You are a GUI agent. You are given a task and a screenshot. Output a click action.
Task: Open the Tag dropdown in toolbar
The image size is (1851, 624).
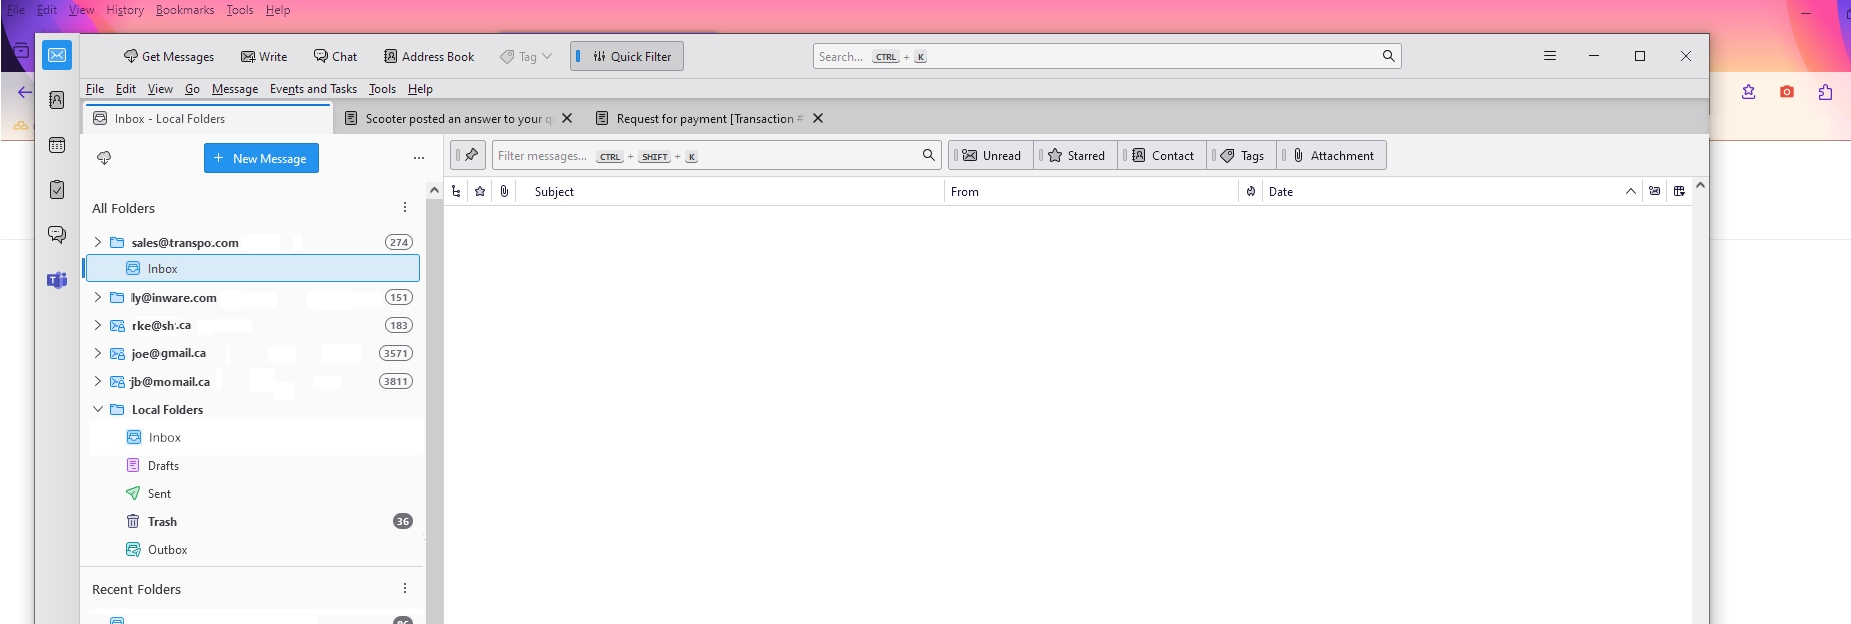click(x=526, y=57)
